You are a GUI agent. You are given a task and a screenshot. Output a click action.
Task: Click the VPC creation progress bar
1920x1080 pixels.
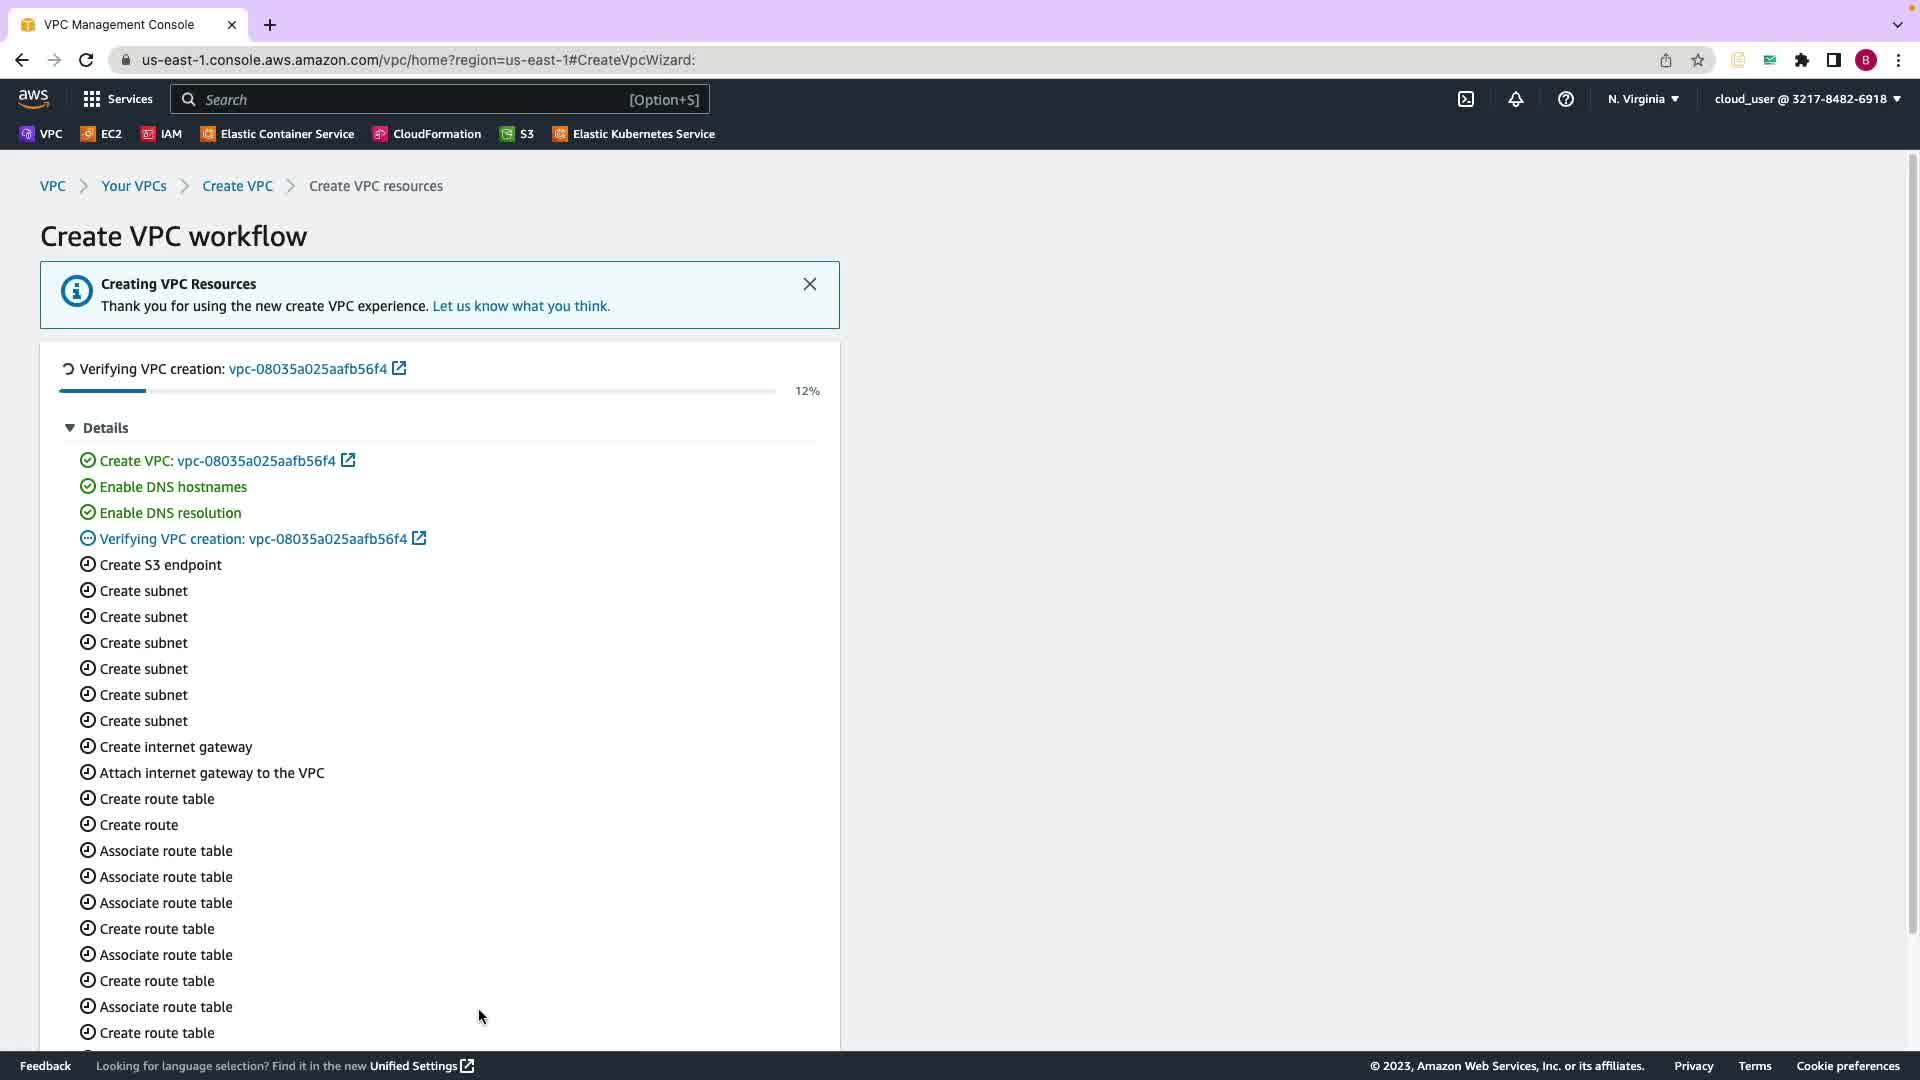pos(417,391)
